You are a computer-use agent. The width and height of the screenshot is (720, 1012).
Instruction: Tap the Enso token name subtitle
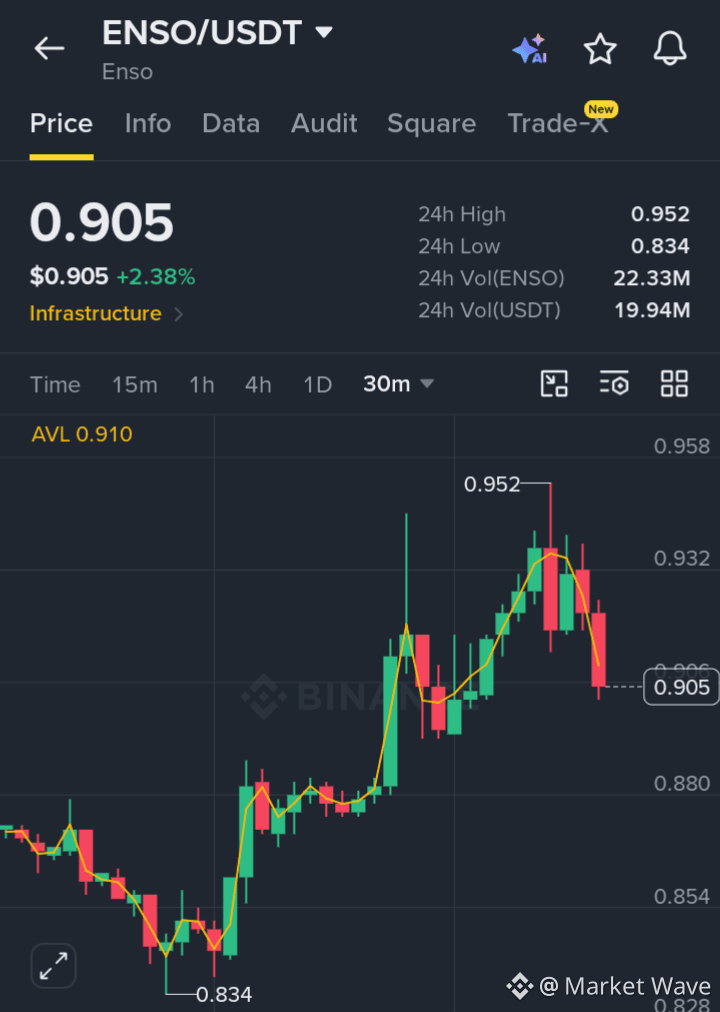tap(127, 72)
